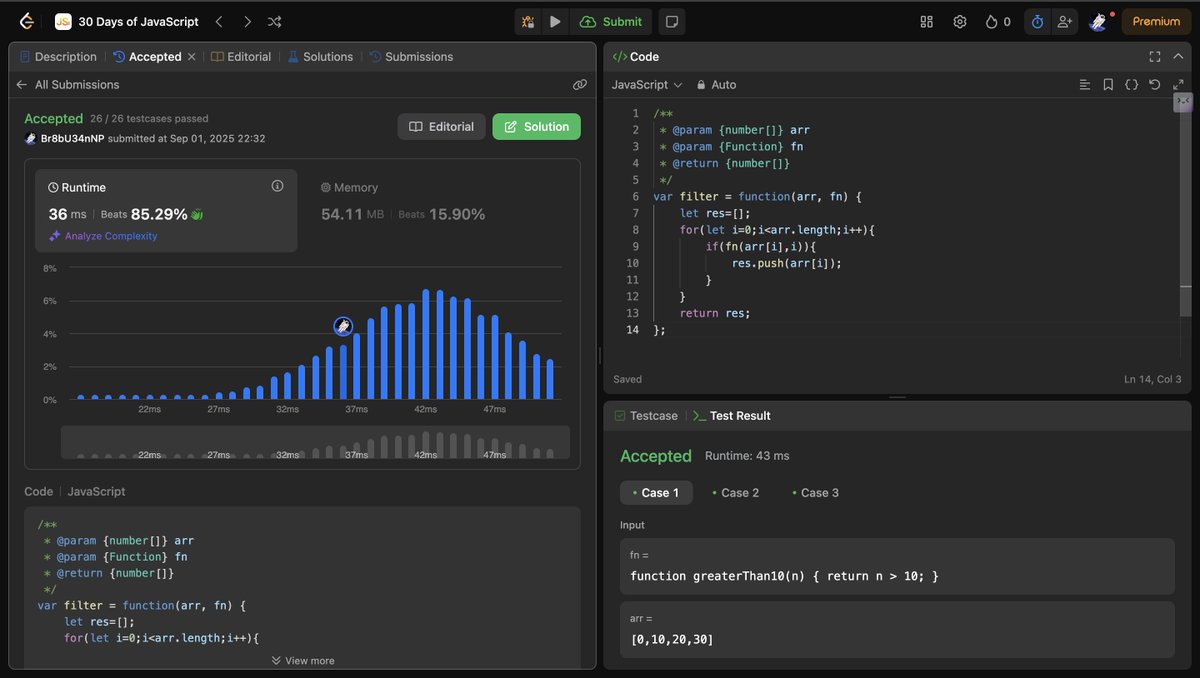Open the layout grid icon
The height and width of the screenshot is (678, 1200).
[926, 22]
